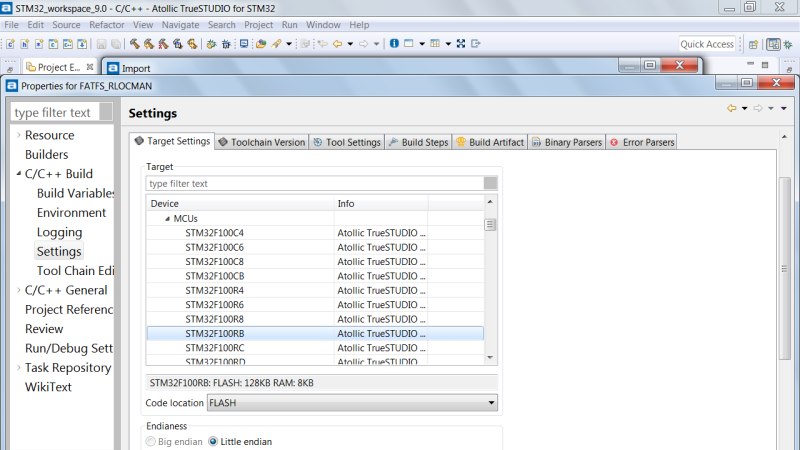
Task: Select Review in the properties tree
Action: click(44, 329)
